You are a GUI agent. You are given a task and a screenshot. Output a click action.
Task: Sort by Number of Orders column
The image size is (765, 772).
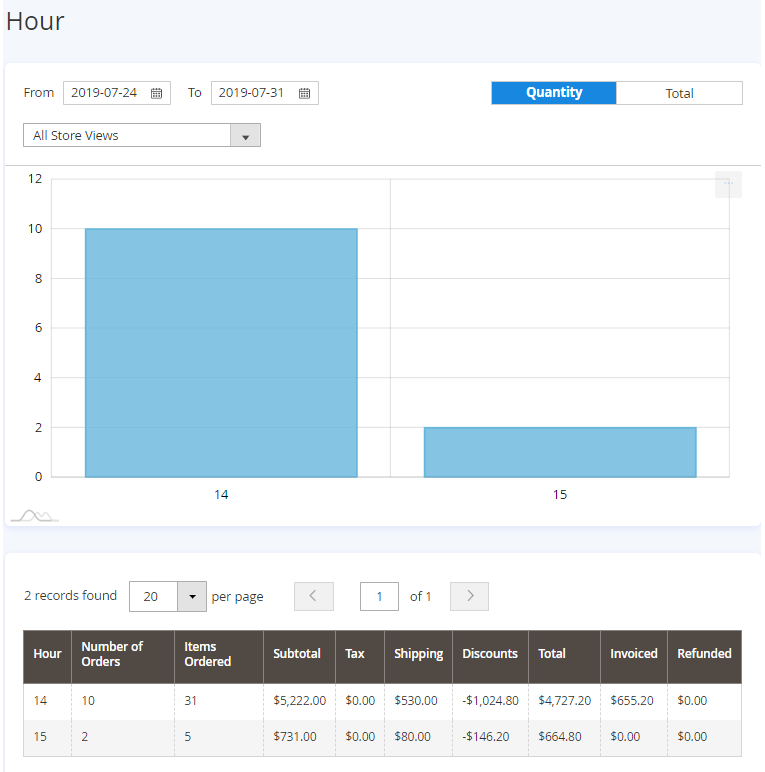112,654
